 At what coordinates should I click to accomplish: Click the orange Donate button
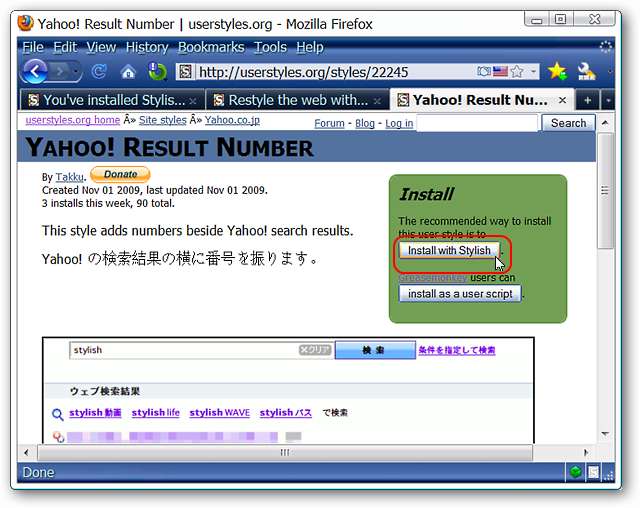point(120,175)
